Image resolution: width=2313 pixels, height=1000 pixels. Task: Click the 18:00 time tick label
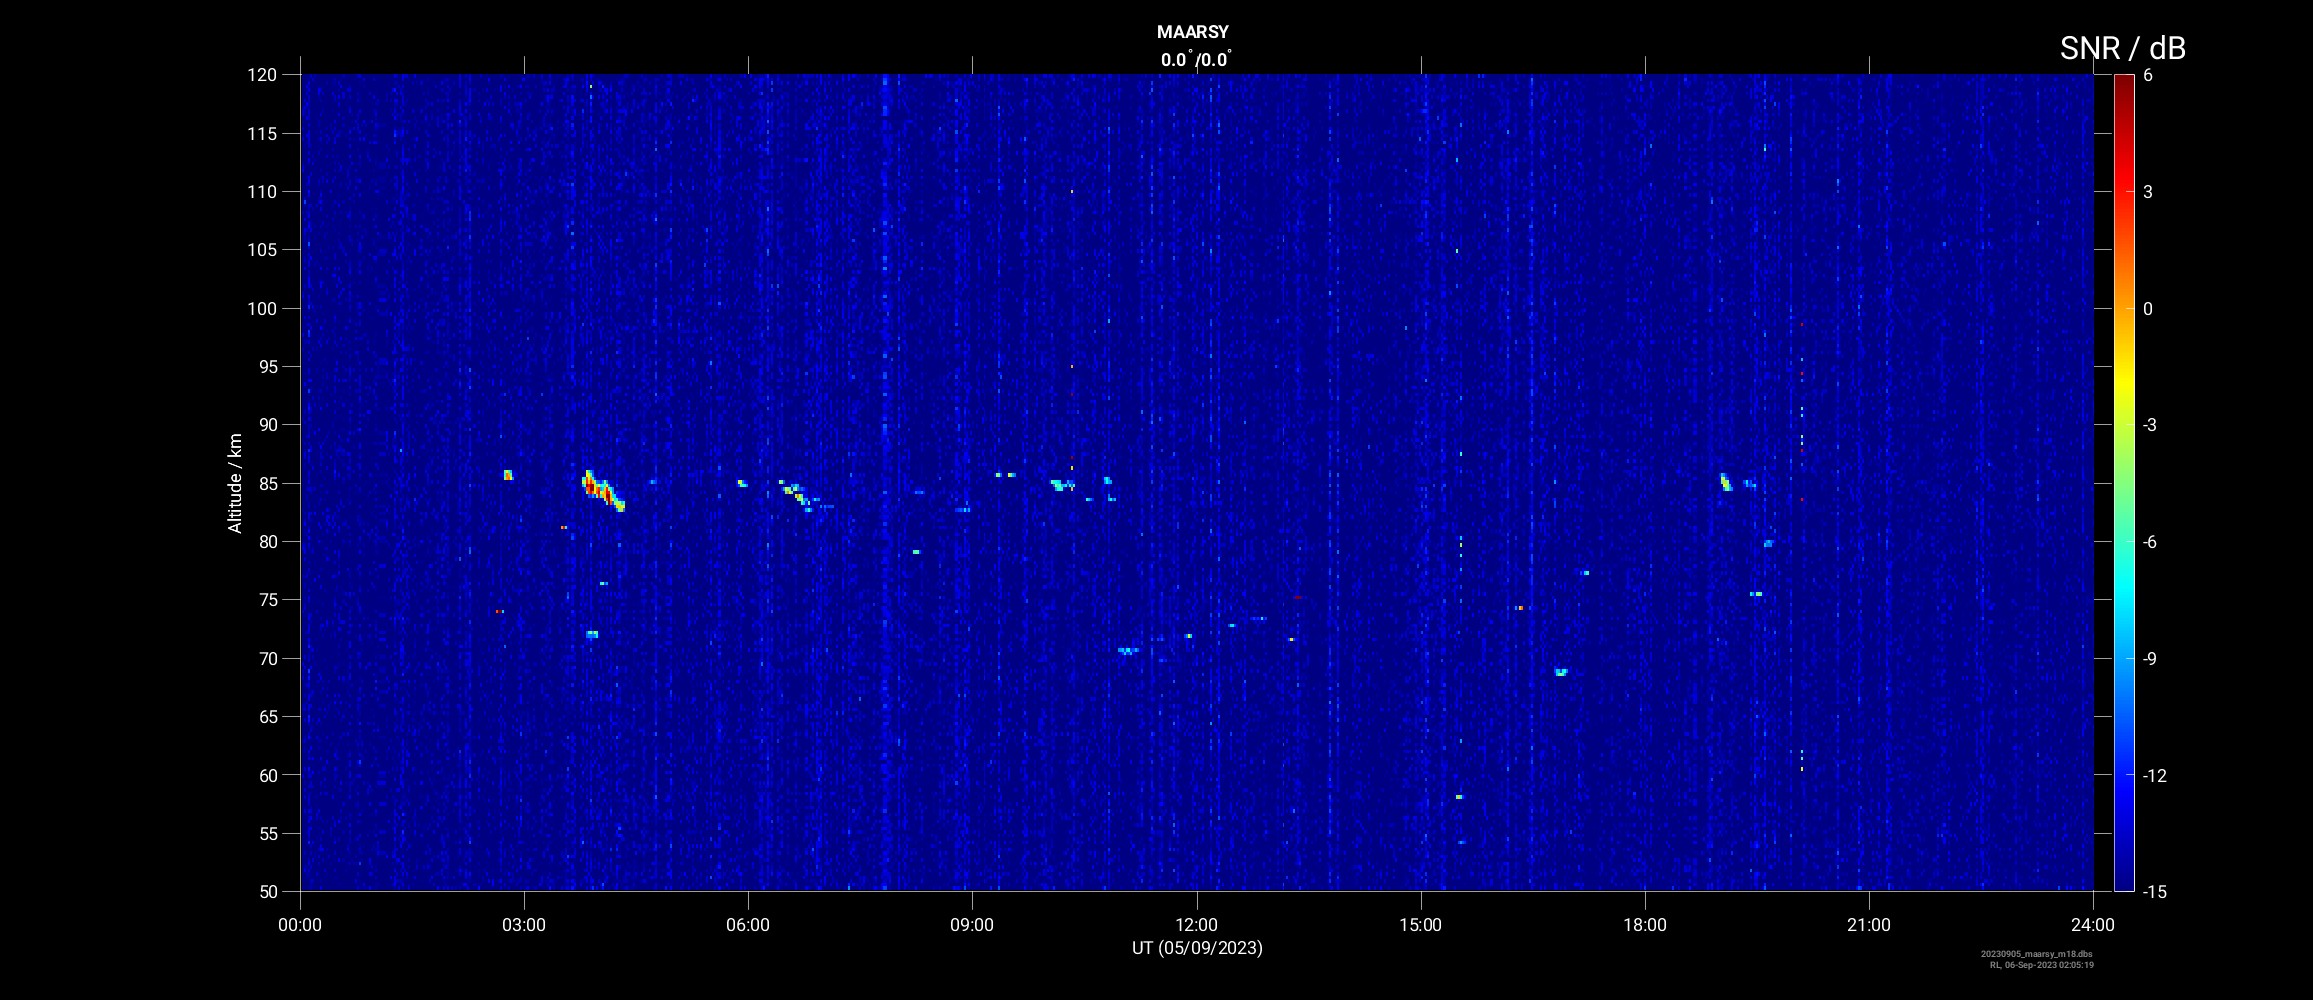click(x=1645, y=925)
